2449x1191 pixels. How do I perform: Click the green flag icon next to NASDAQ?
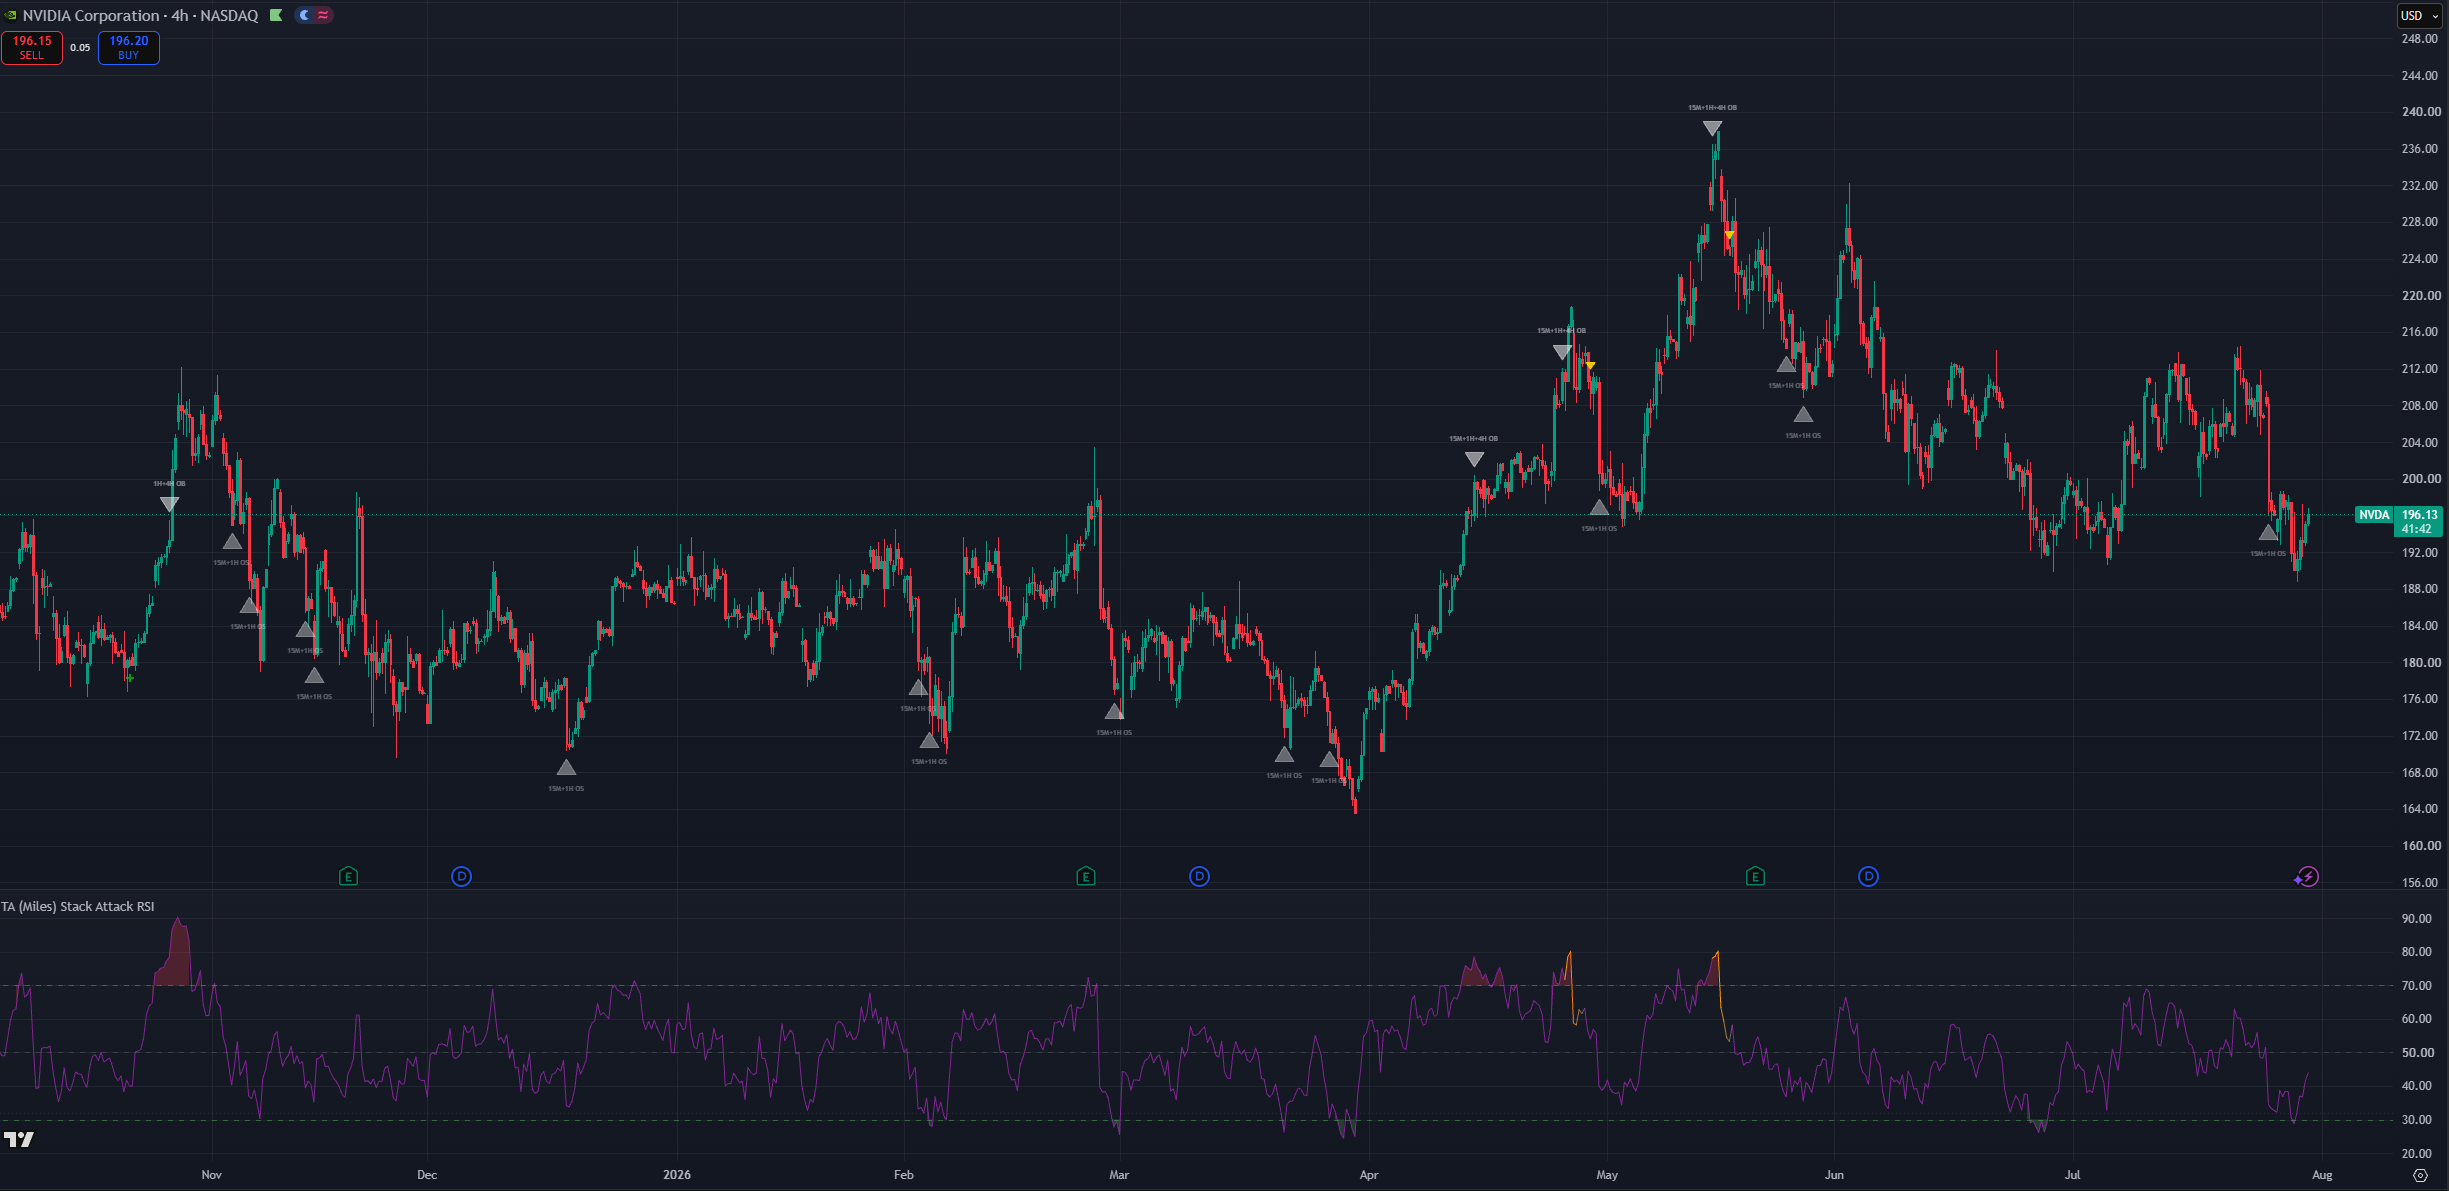276,15
